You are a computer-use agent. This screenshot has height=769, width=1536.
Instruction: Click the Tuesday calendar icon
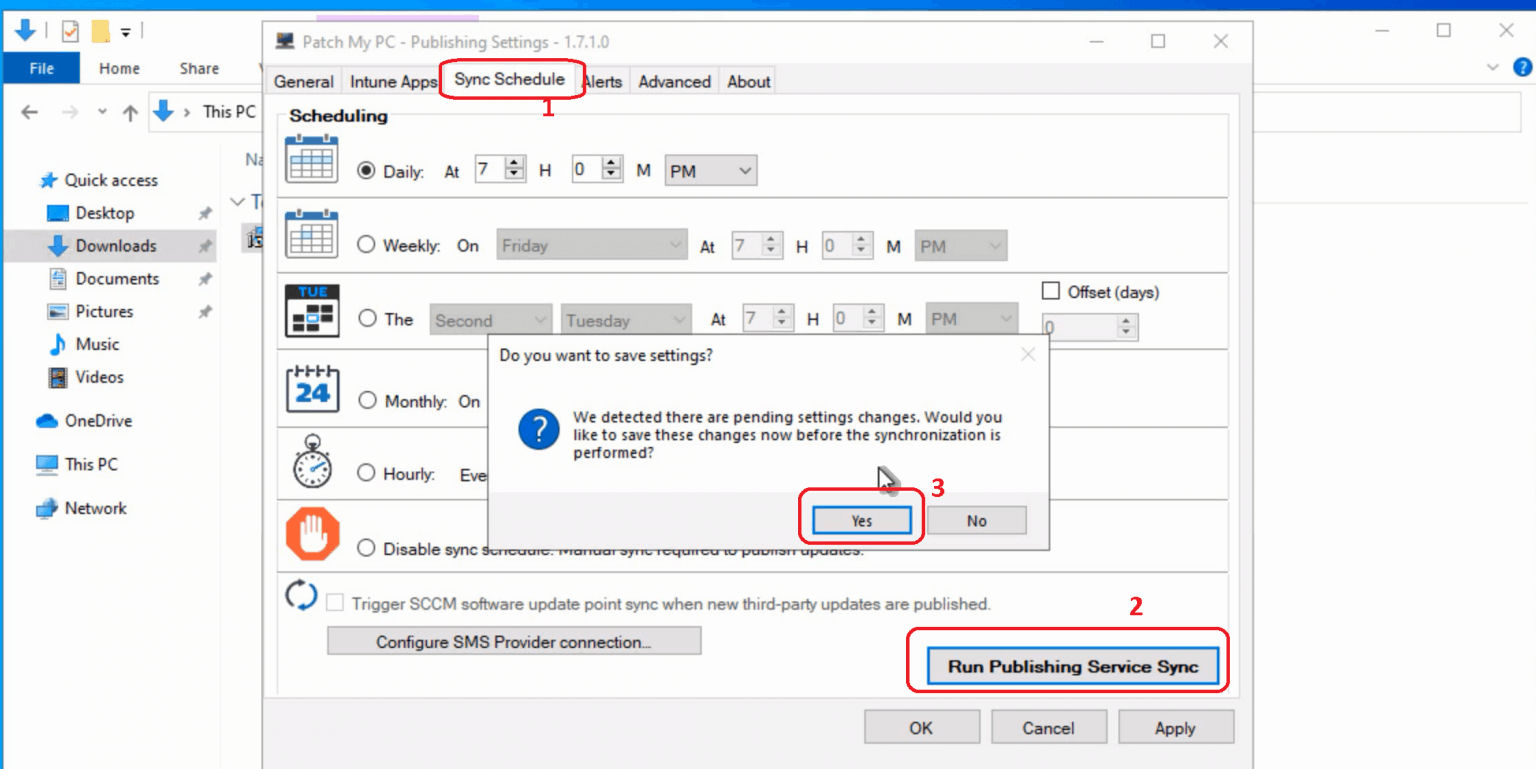pos(311,310)
